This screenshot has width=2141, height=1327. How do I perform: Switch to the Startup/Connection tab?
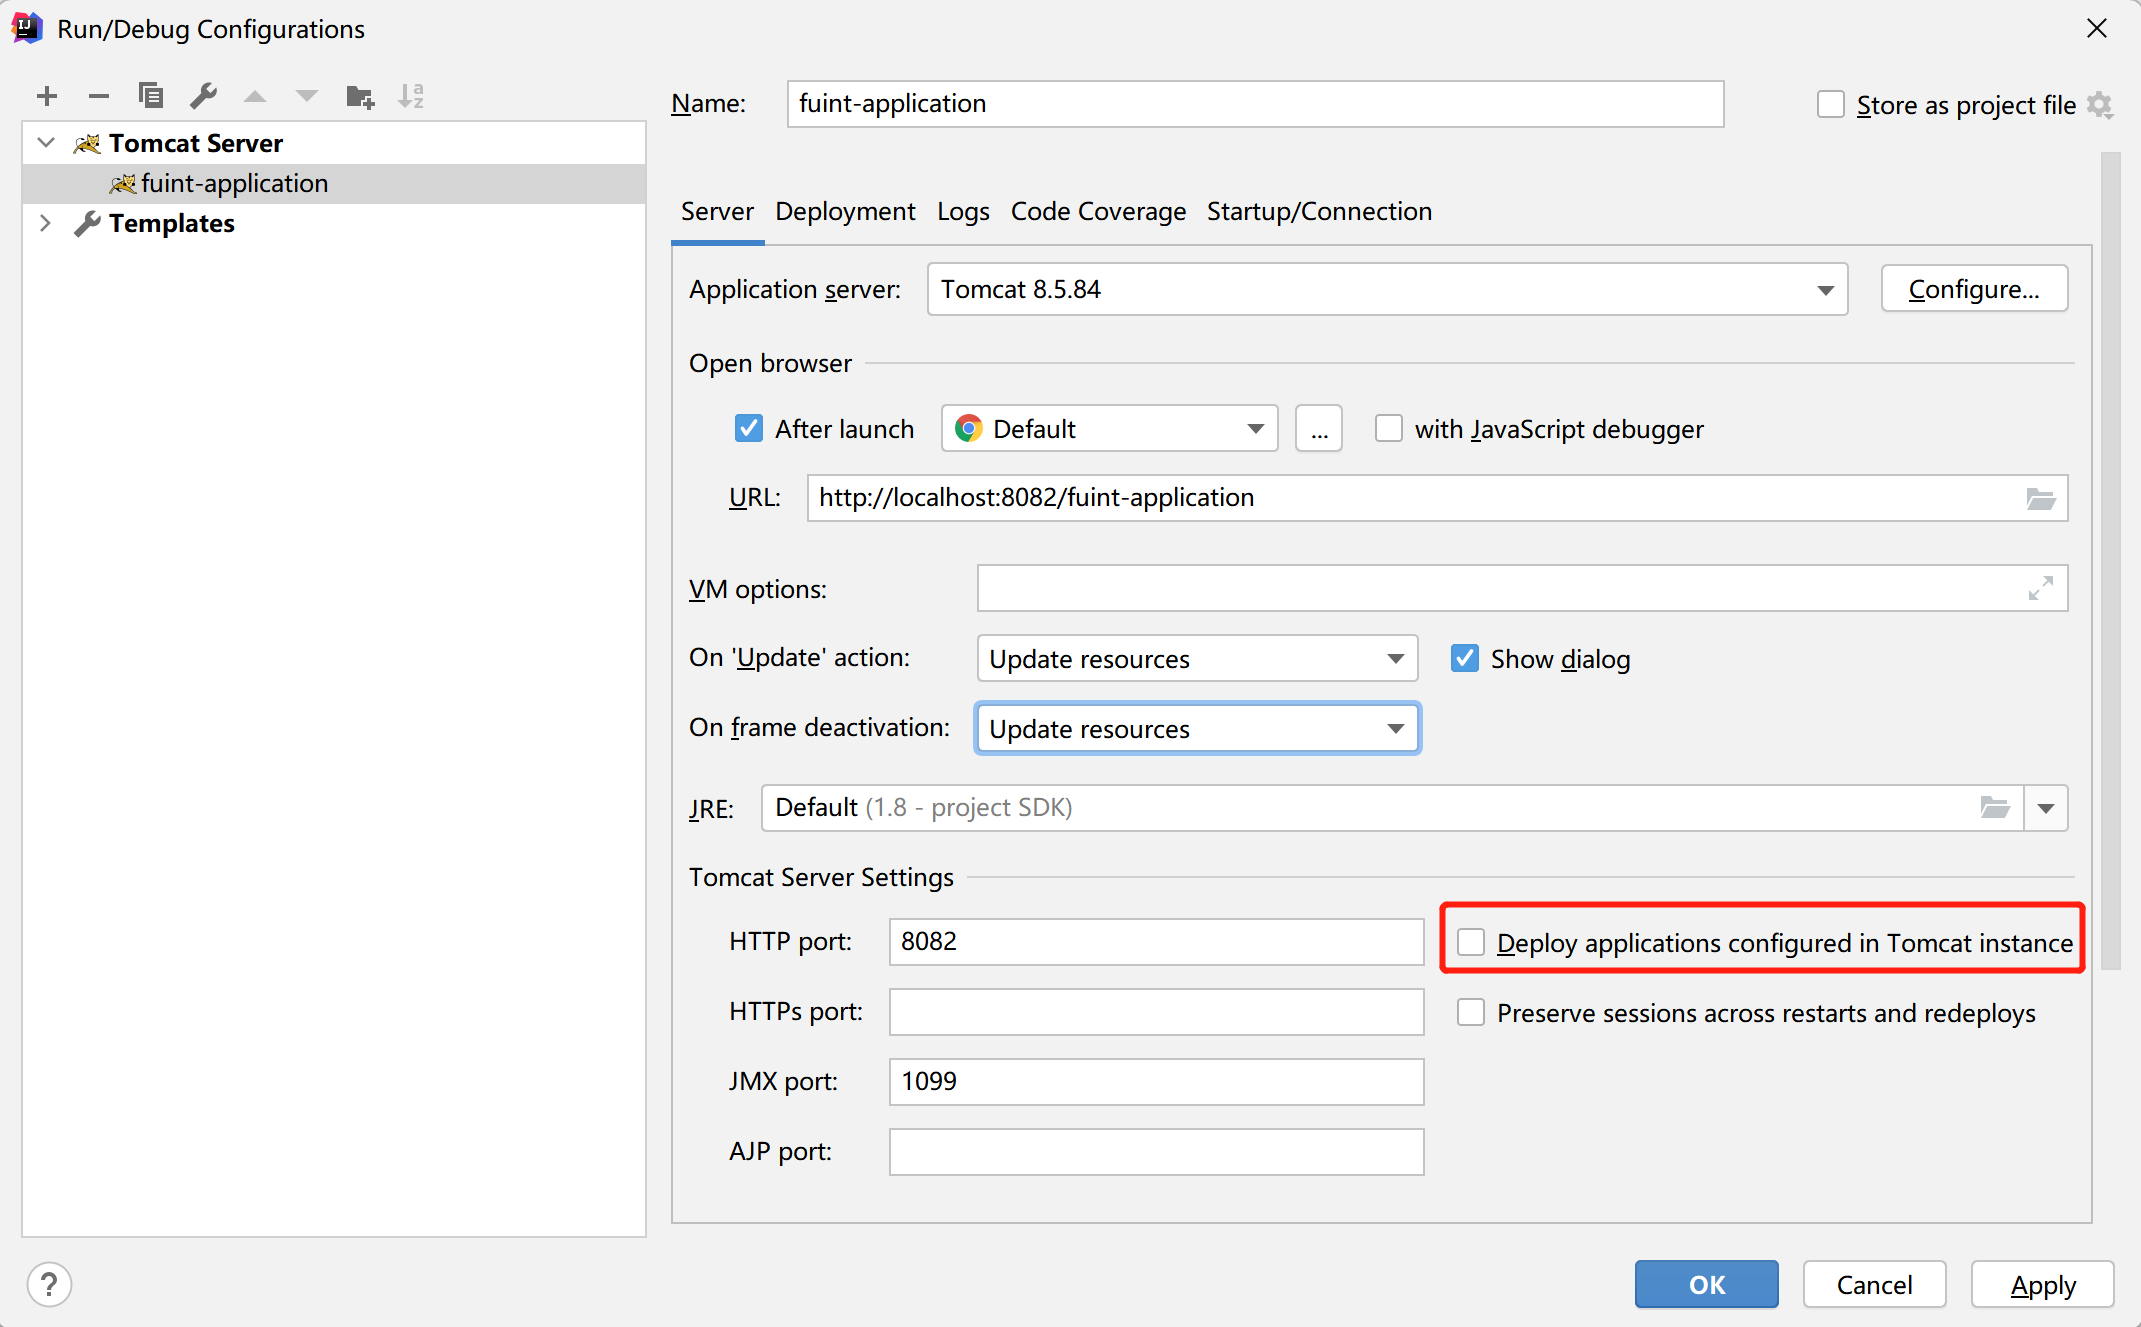(x=1319, y=212)
